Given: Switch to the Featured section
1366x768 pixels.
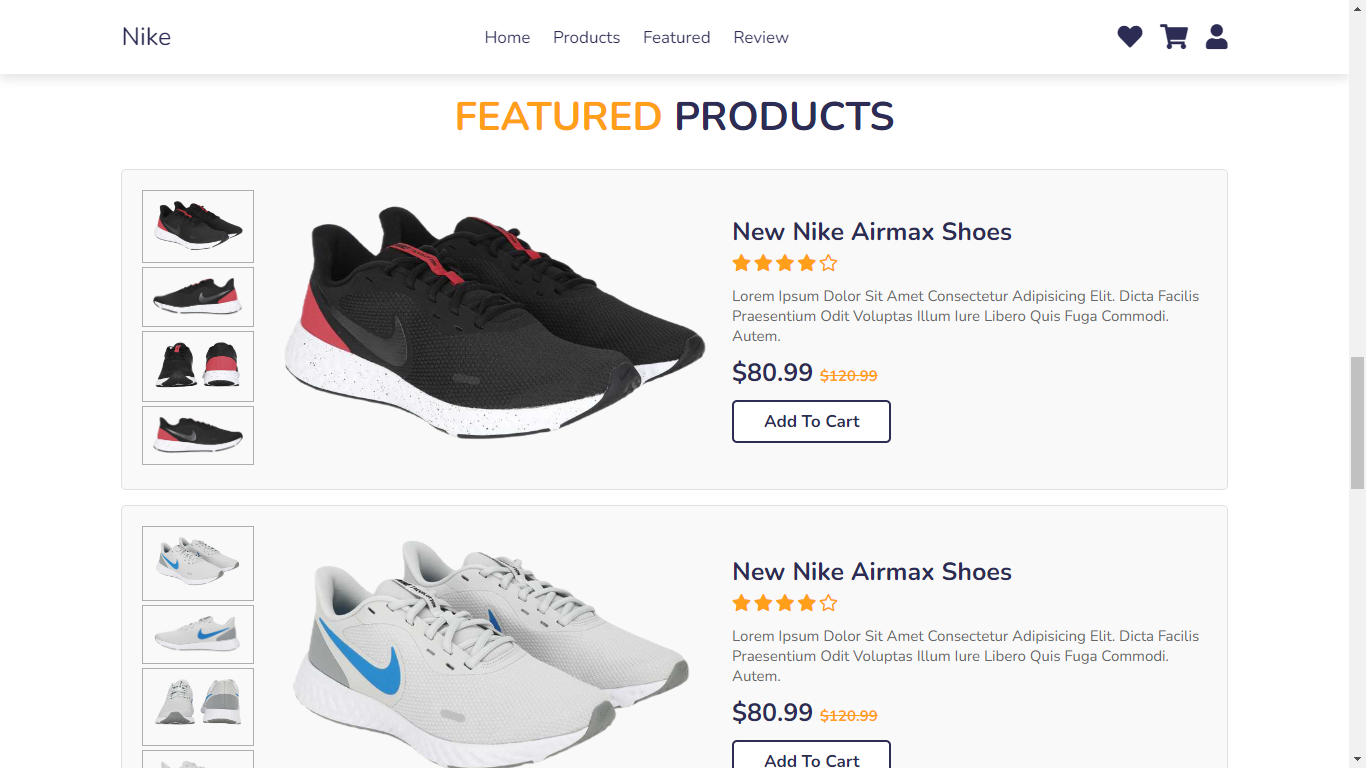Looking at the screenshot, I should point(676,37).
